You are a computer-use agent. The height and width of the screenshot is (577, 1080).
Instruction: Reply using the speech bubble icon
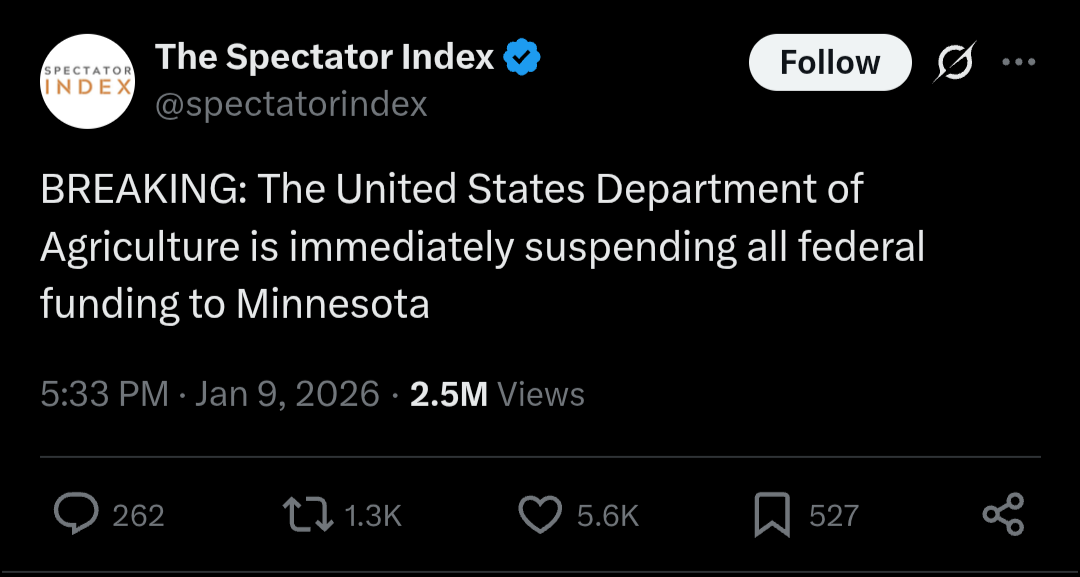pos(74,514)
